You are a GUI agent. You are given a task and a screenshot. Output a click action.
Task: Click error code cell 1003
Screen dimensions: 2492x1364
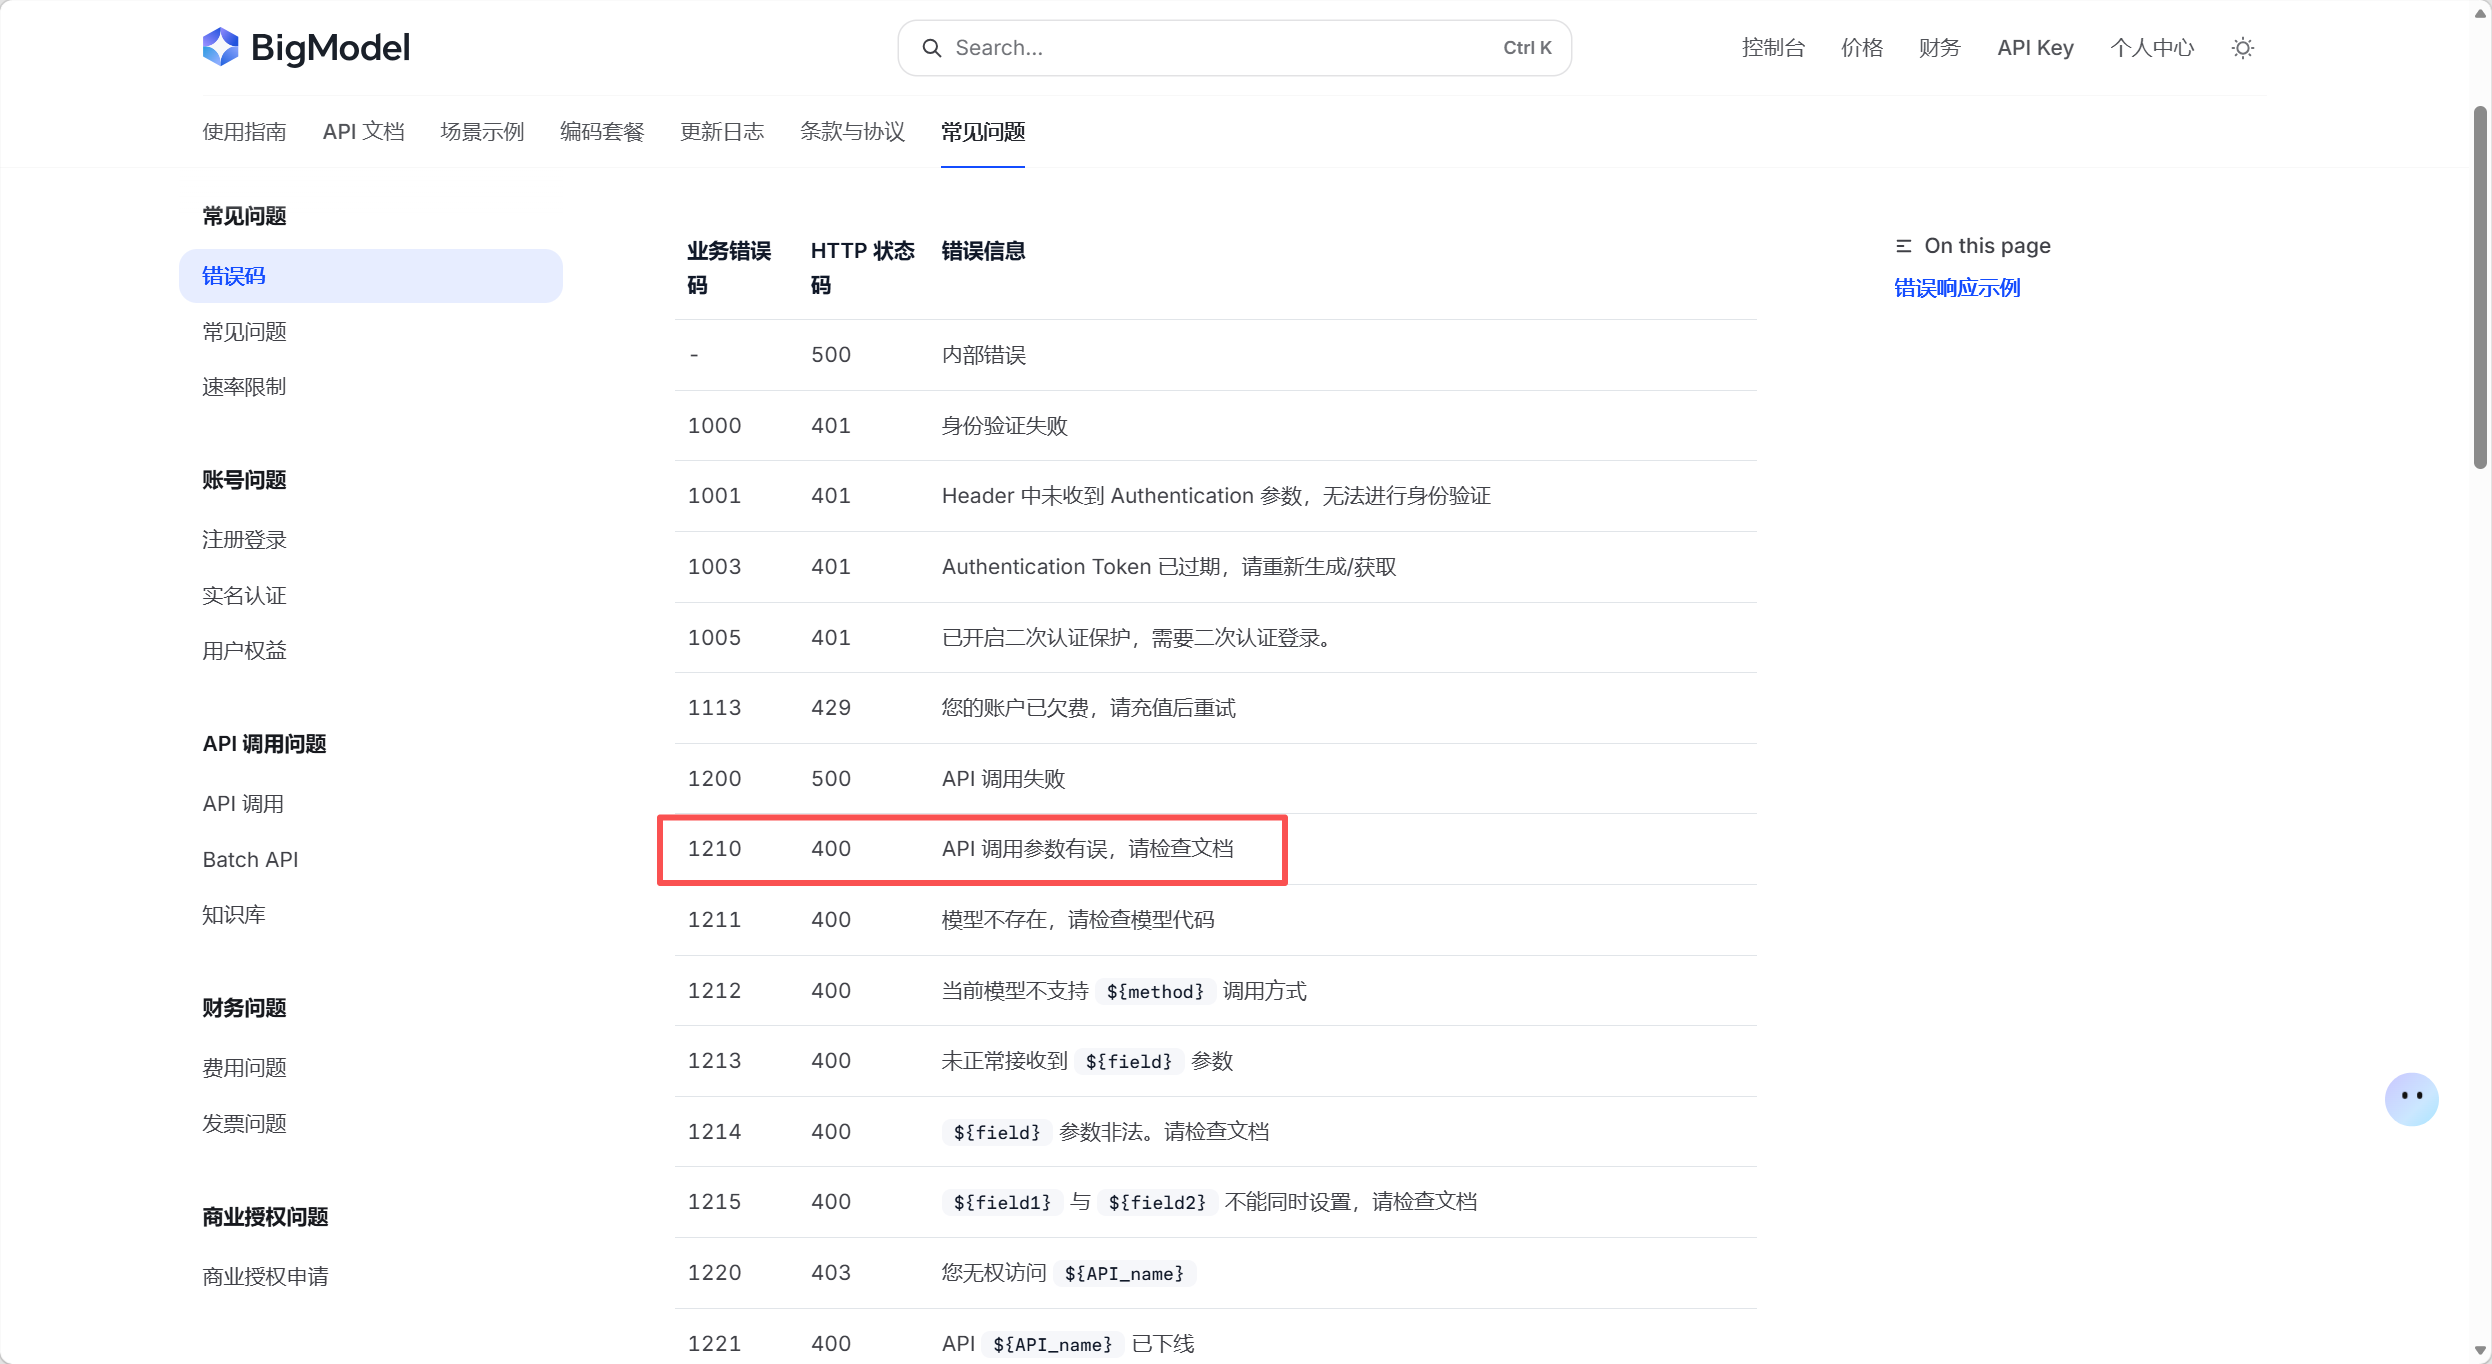point(714,567)
